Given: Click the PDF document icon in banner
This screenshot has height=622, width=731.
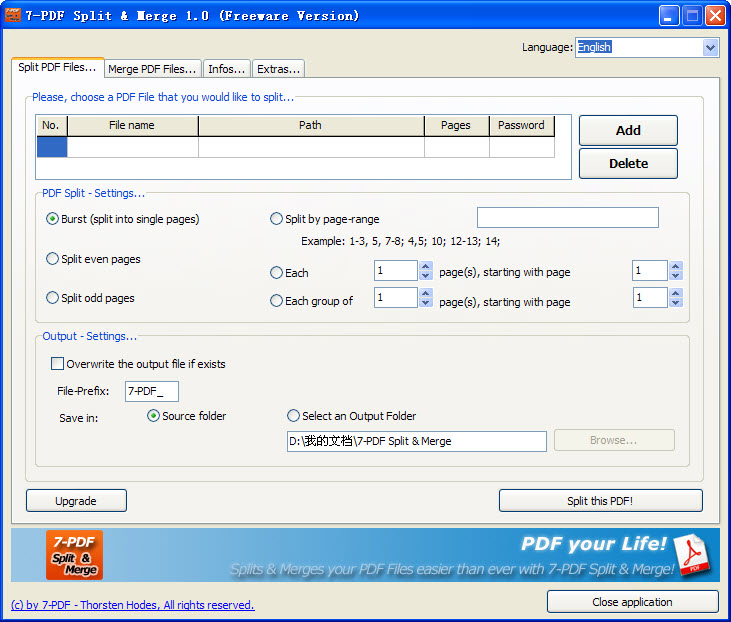Looking at the screenshot, I should point(691,556).
